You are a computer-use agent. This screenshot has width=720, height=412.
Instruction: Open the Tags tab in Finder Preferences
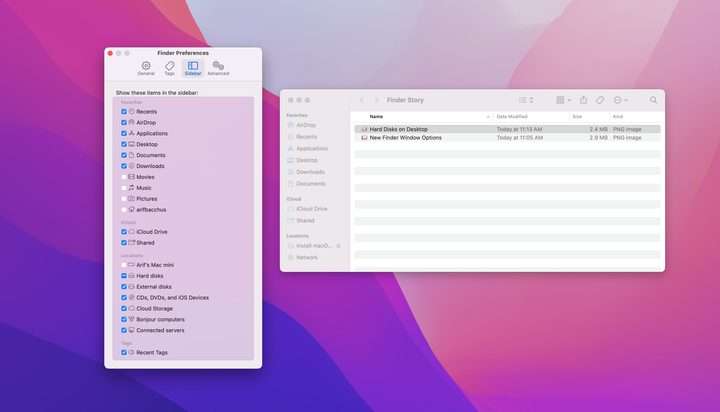[169, 68]
